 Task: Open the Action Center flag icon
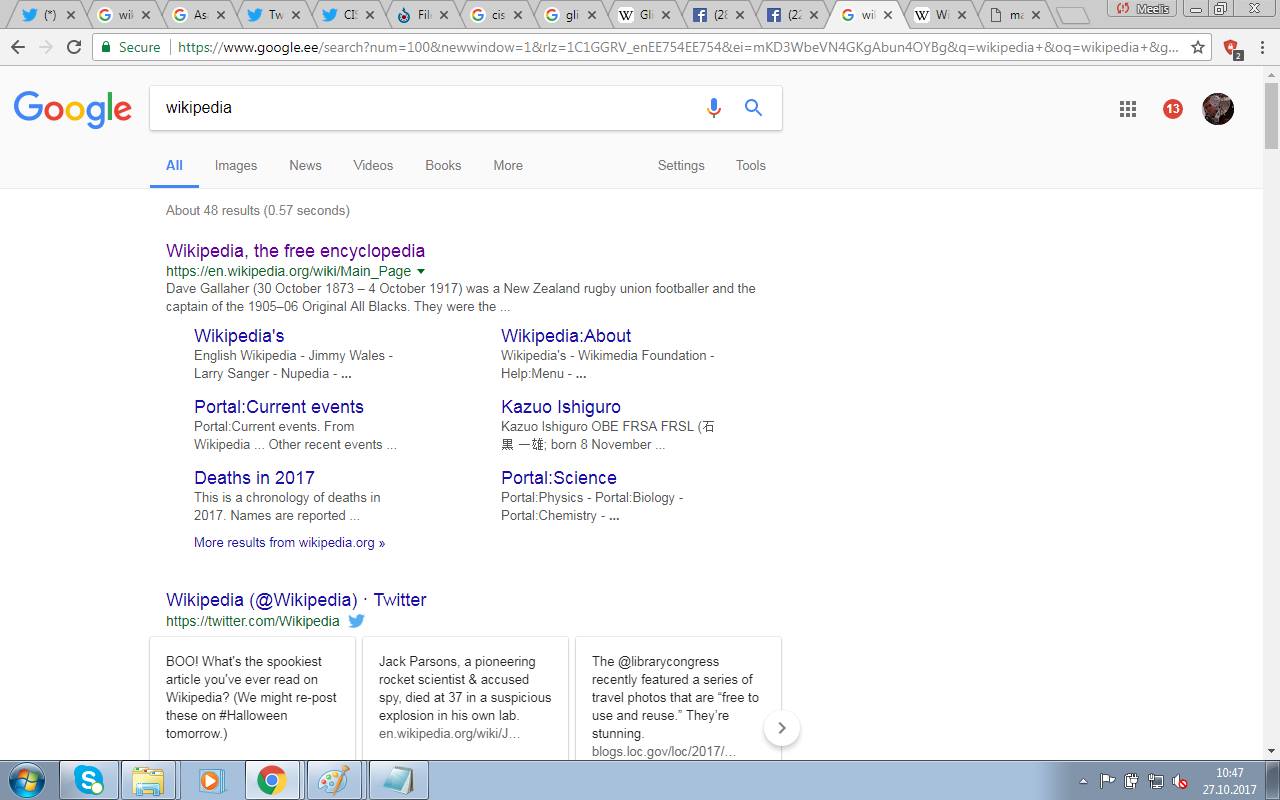pyautogui.click(x=1108, y=781)
